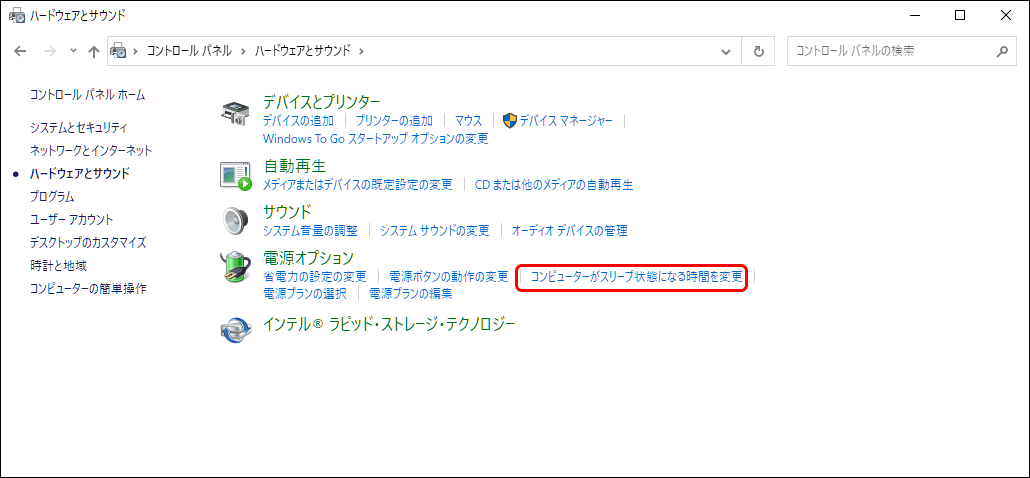Open the インテル ラピッド・ストレージ icon
Screen dimensions: 1030x478
point(235,328)
